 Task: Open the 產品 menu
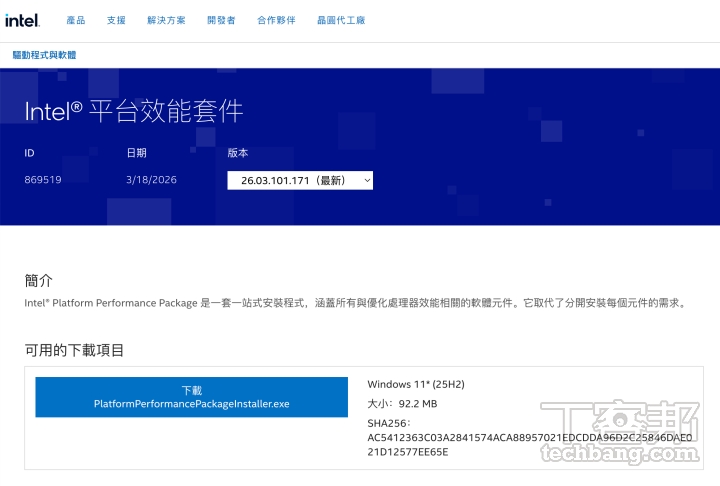(x=76, y=20)
